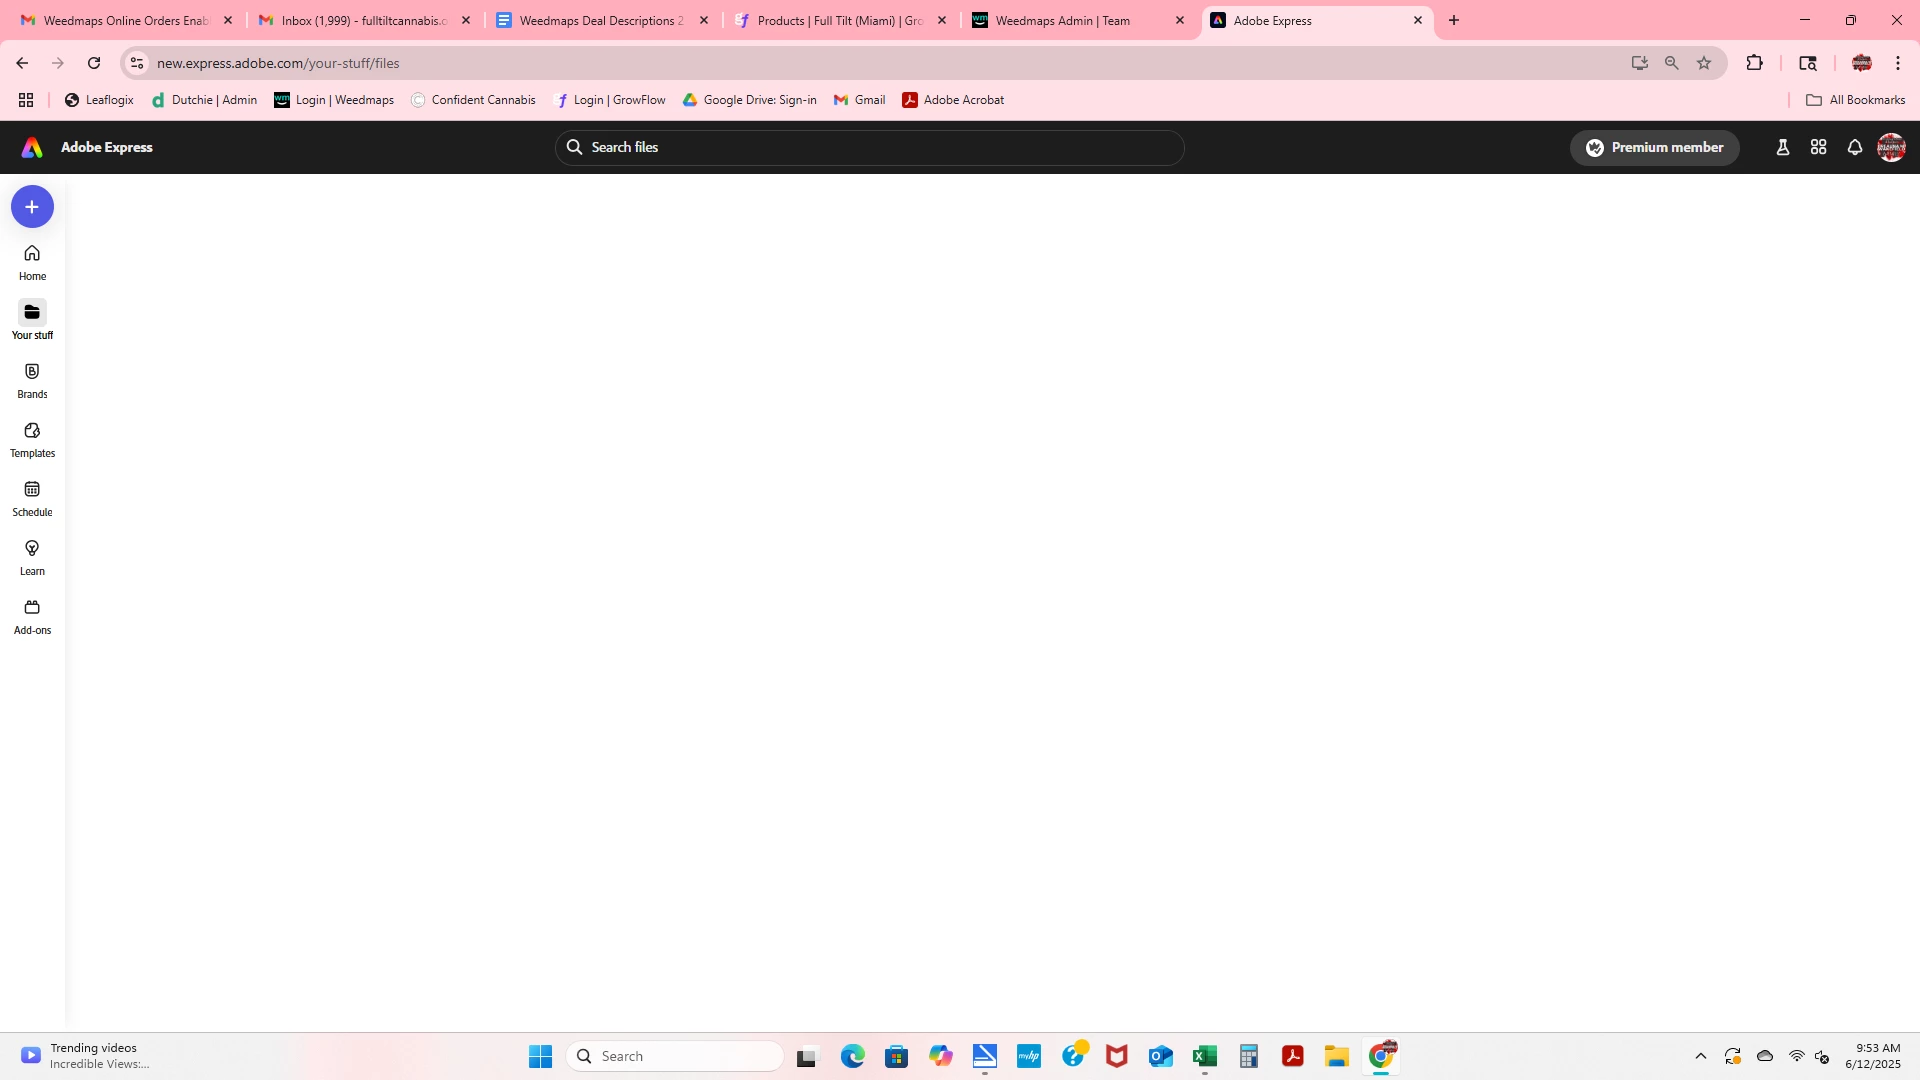This screenshot has width=1920, height=1080.
Task: Open the Brands section in the sidebar
Action: click(x=32, y=380)
